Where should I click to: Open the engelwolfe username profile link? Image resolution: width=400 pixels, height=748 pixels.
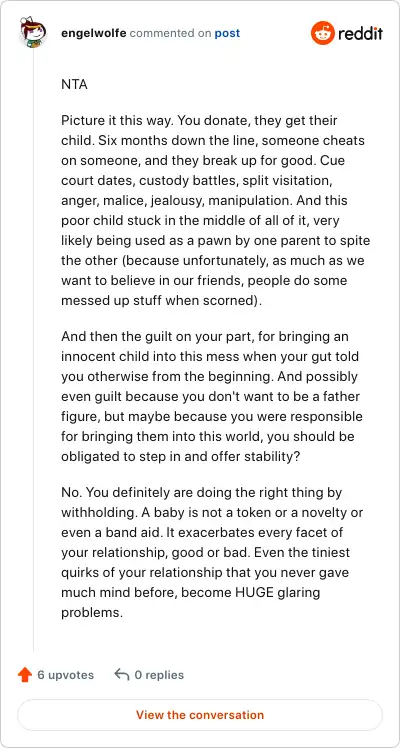93,33
